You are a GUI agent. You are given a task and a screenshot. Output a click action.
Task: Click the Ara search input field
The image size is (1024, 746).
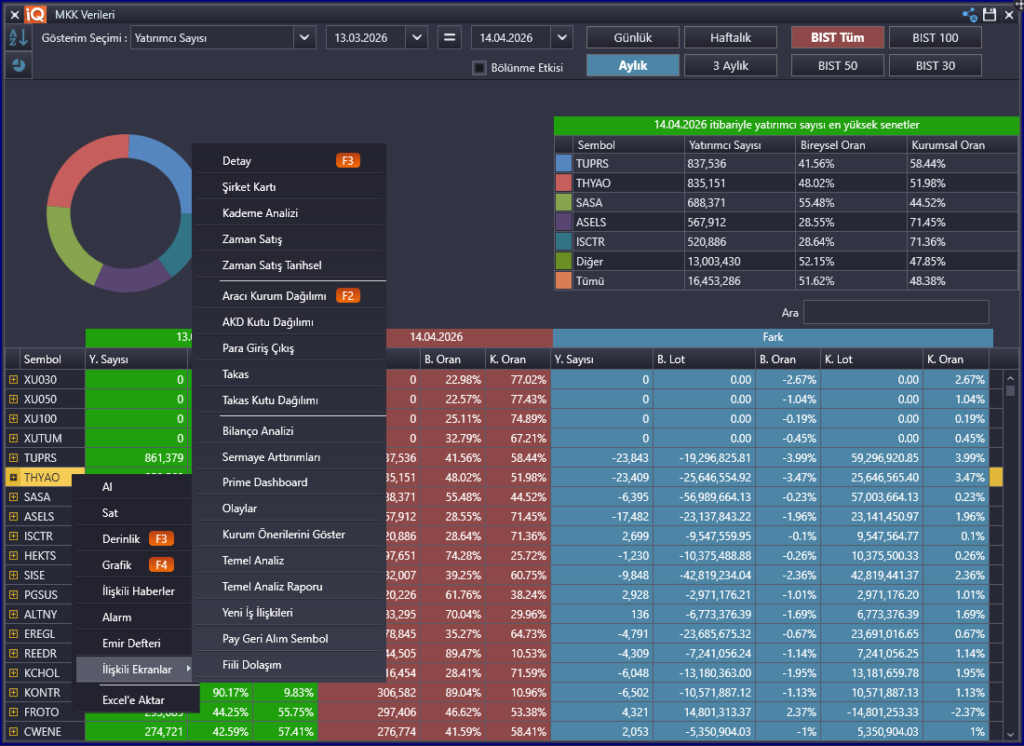tap(895, 312)
